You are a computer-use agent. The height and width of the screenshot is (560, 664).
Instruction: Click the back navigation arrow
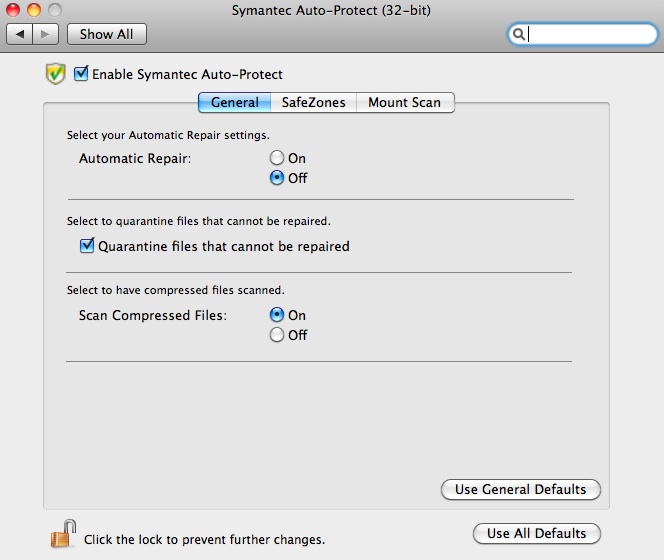point(20,34)
